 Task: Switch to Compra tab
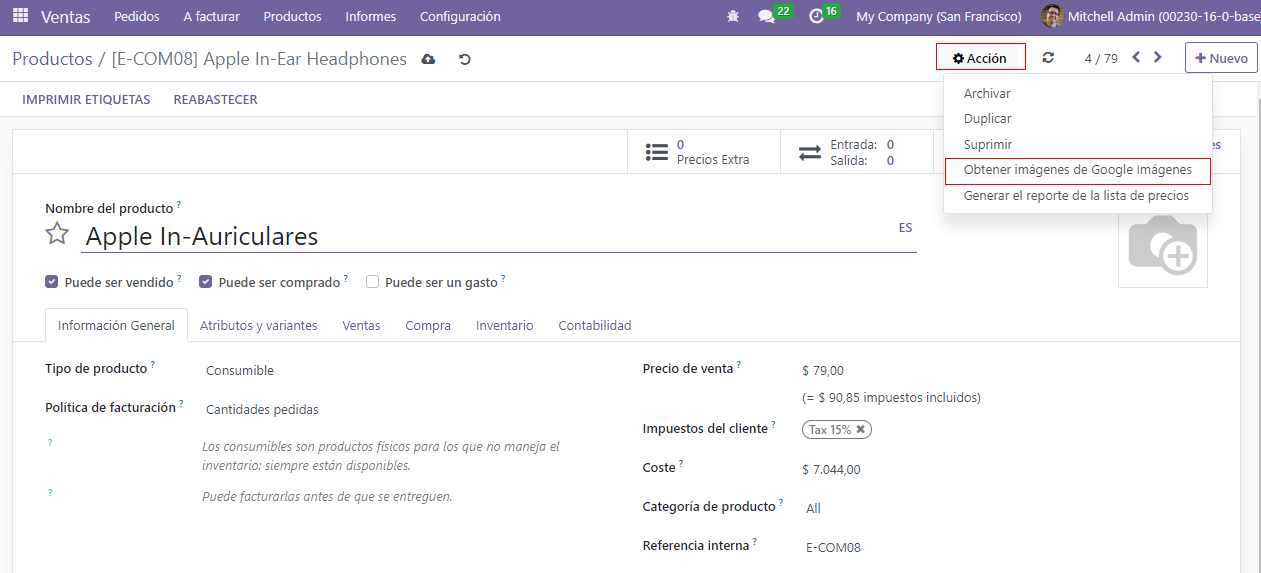point(428,326)
